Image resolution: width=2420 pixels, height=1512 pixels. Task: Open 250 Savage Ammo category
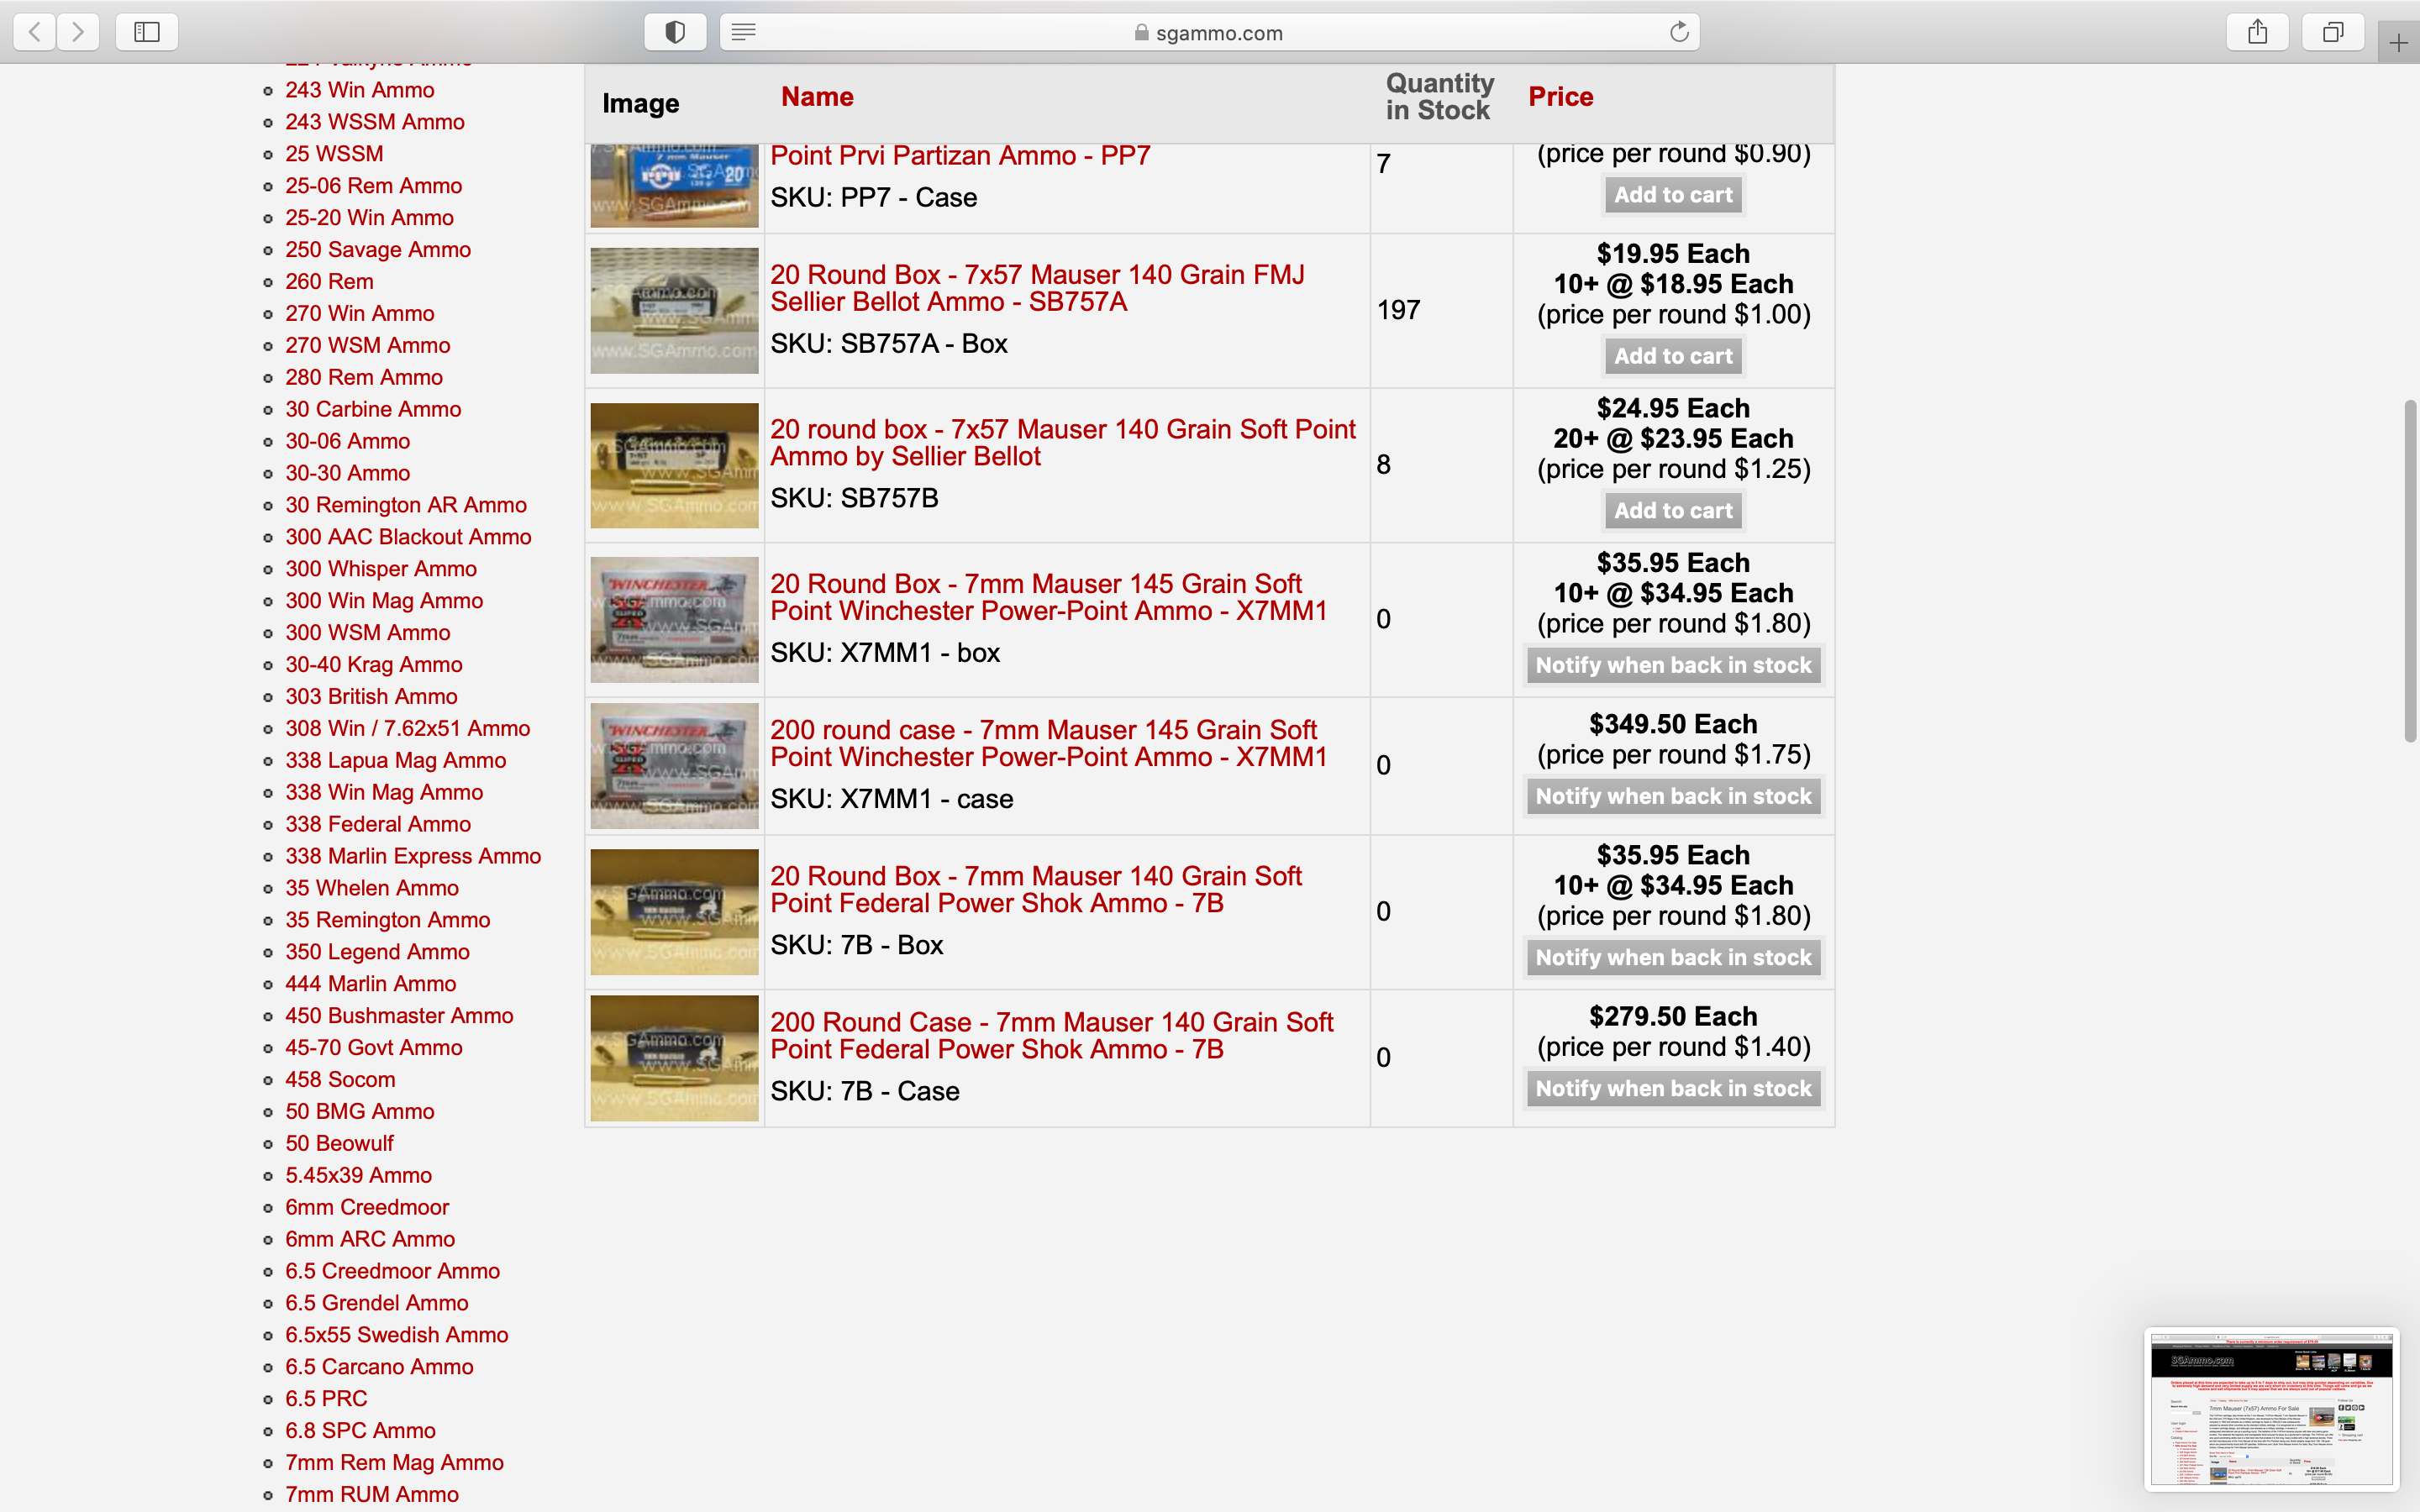378,250
